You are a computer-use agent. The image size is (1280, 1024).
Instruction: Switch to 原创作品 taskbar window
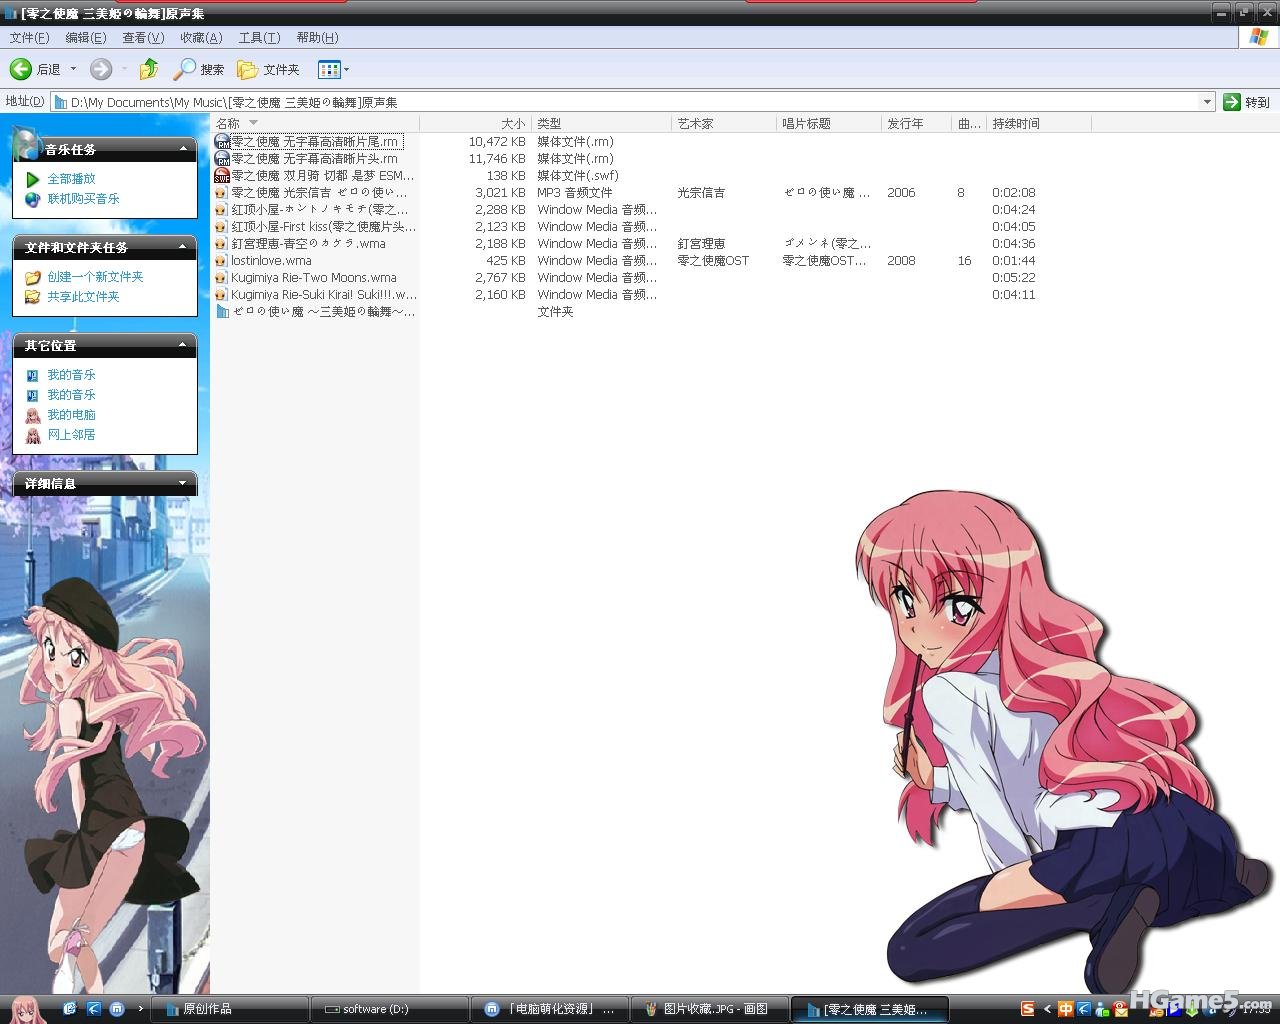coord(229,1009)
